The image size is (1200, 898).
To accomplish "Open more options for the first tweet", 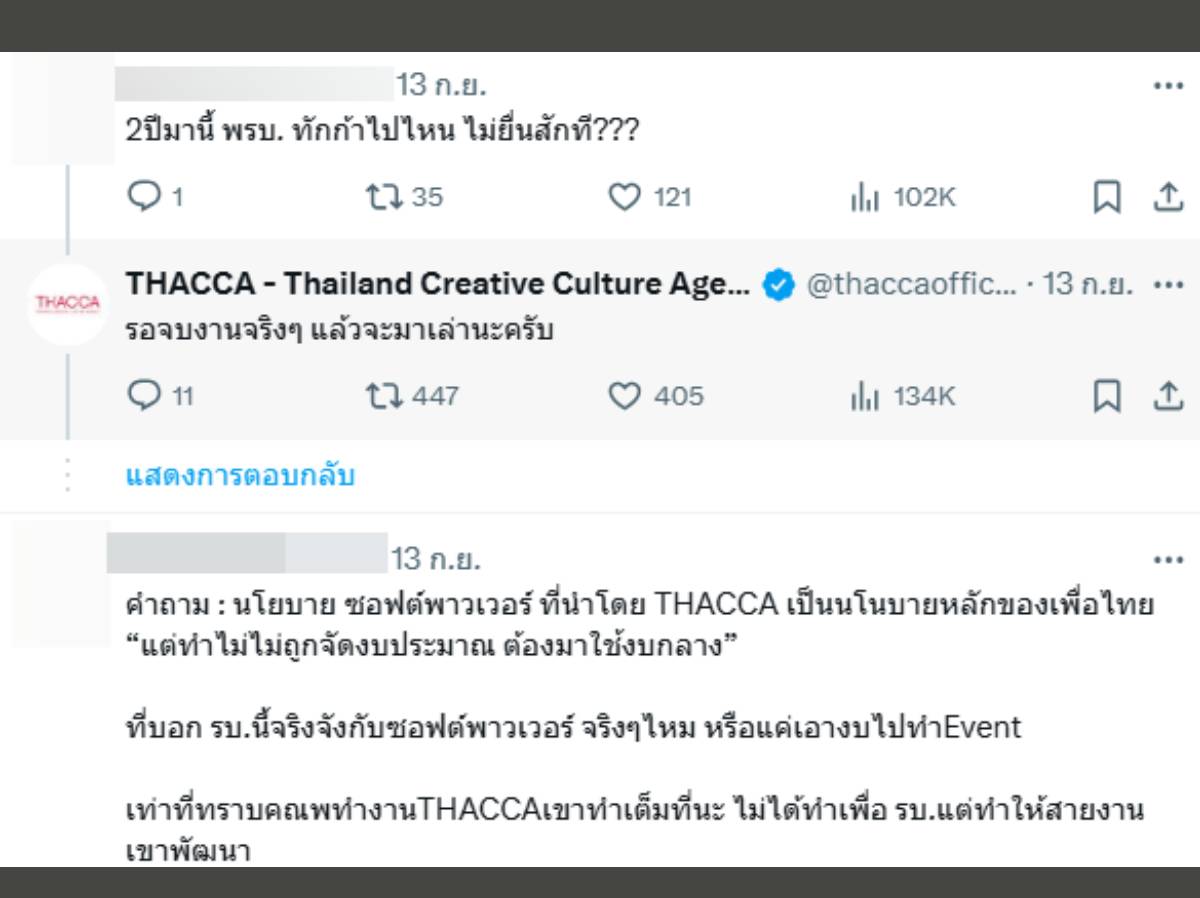I will pyautogui.click(x=1168, y=86).
